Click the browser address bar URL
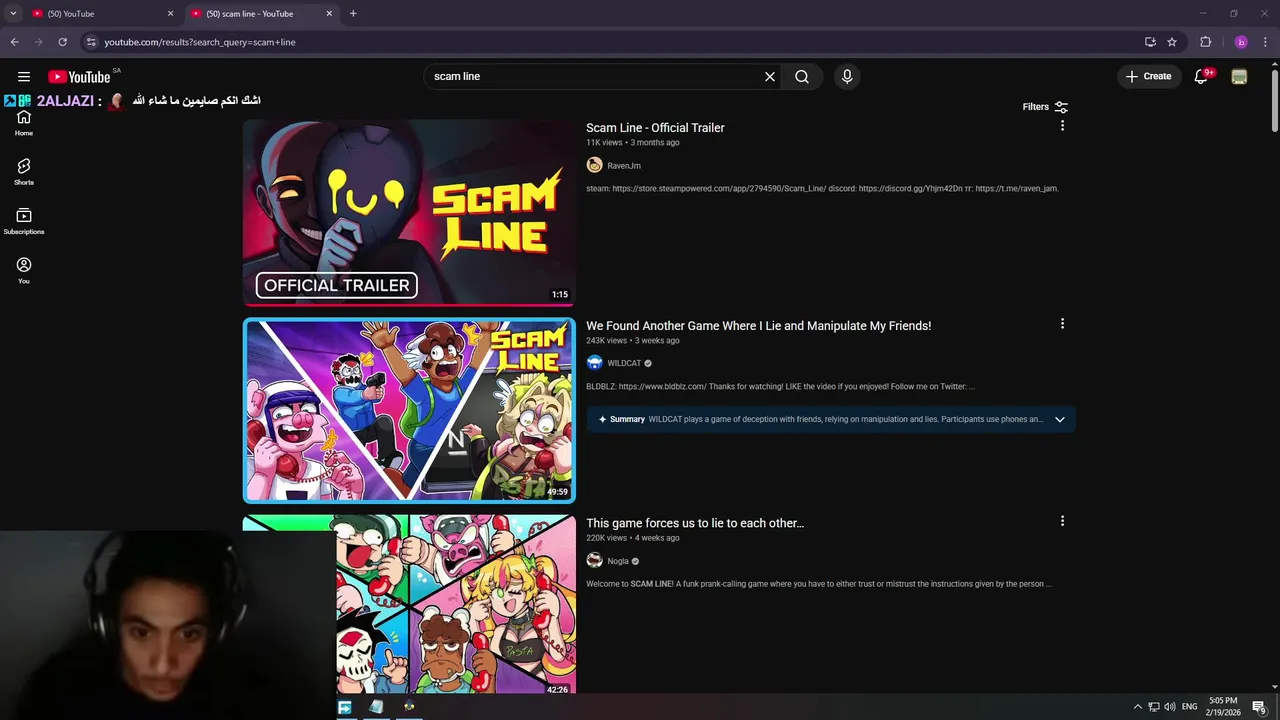This screenshot has width=1280, height=720. [200, 42]
